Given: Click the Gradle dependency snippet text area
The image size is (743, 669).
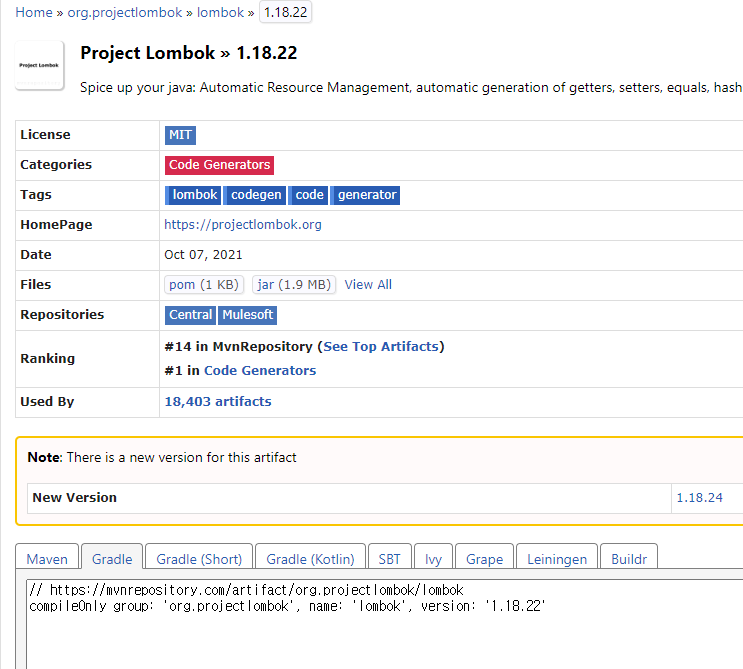Looking at the screenshot, I should pyautogui.click(x=384, y=624).
